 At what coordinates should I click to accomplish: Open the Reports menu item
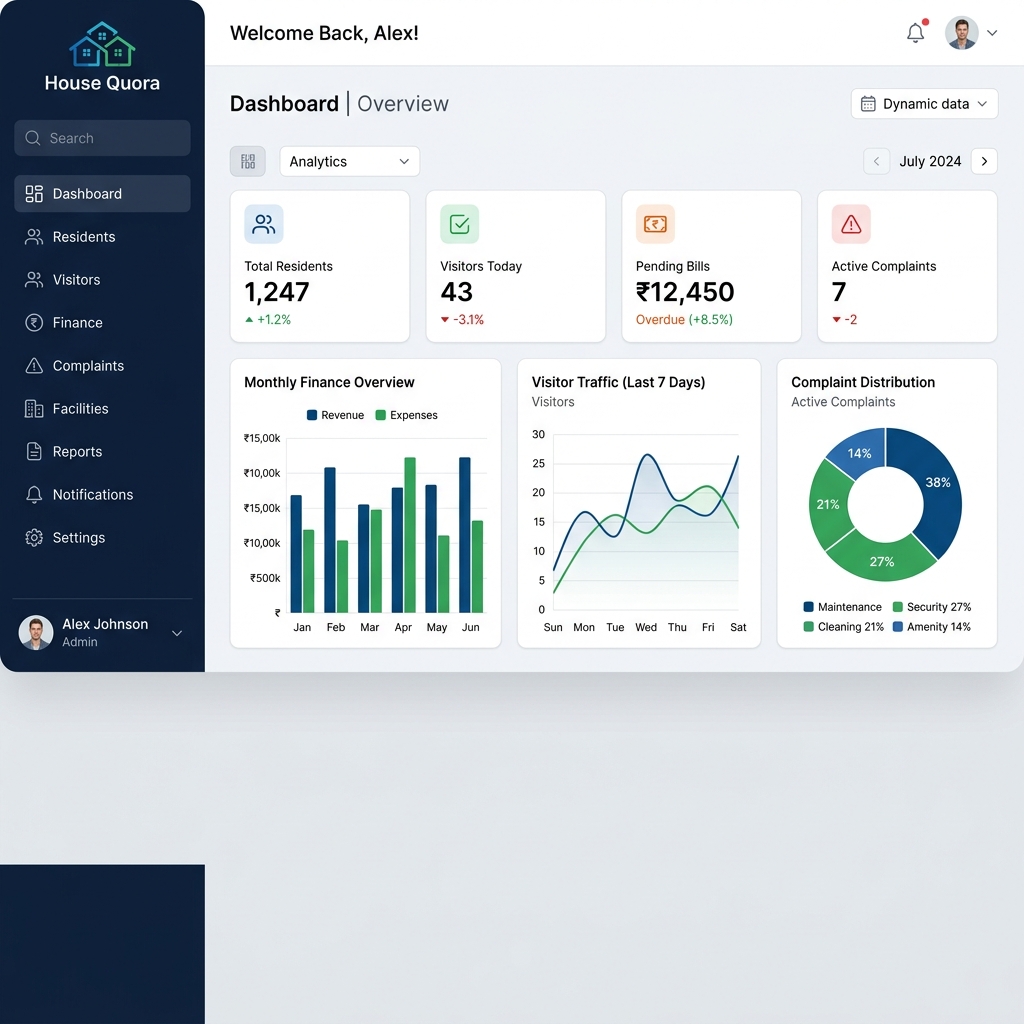pyautogui.click(x=103, y=451)
